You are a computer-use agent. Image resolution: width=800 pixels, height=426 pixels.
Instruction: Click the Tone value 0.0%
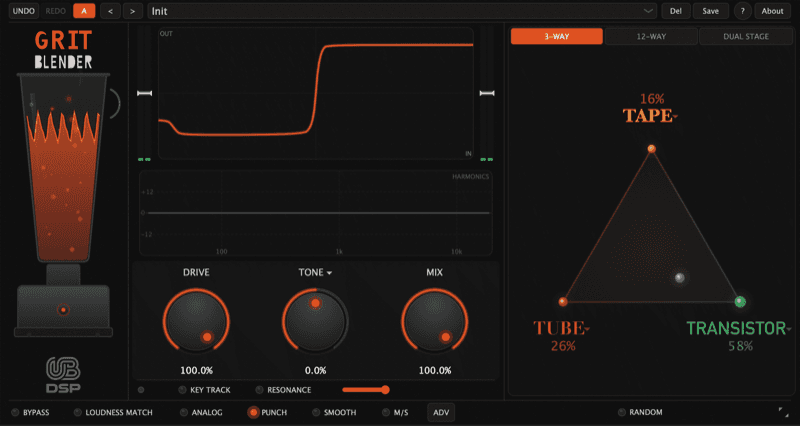tap(315, 370)
